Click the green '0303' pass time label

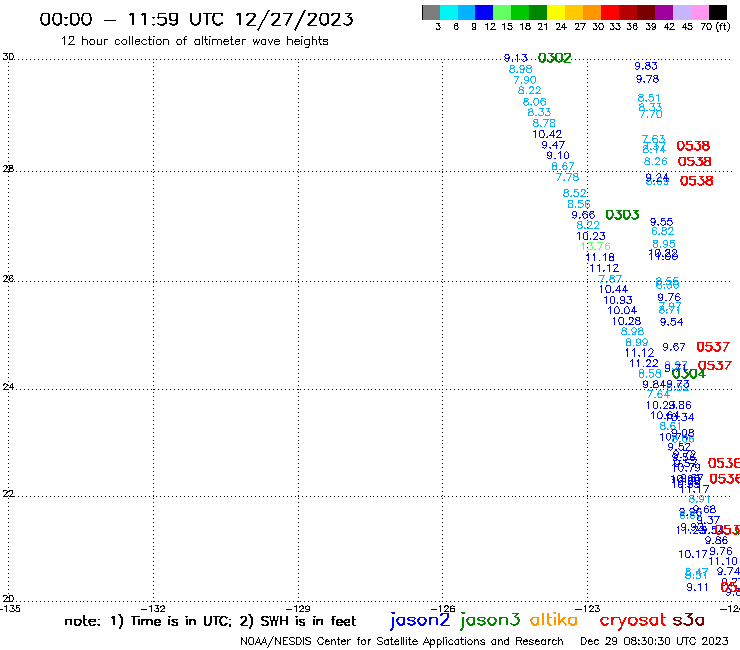tap(622, 215)
